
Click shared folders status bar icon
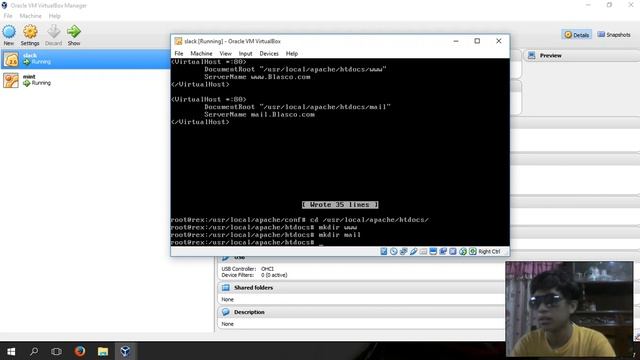423,251
